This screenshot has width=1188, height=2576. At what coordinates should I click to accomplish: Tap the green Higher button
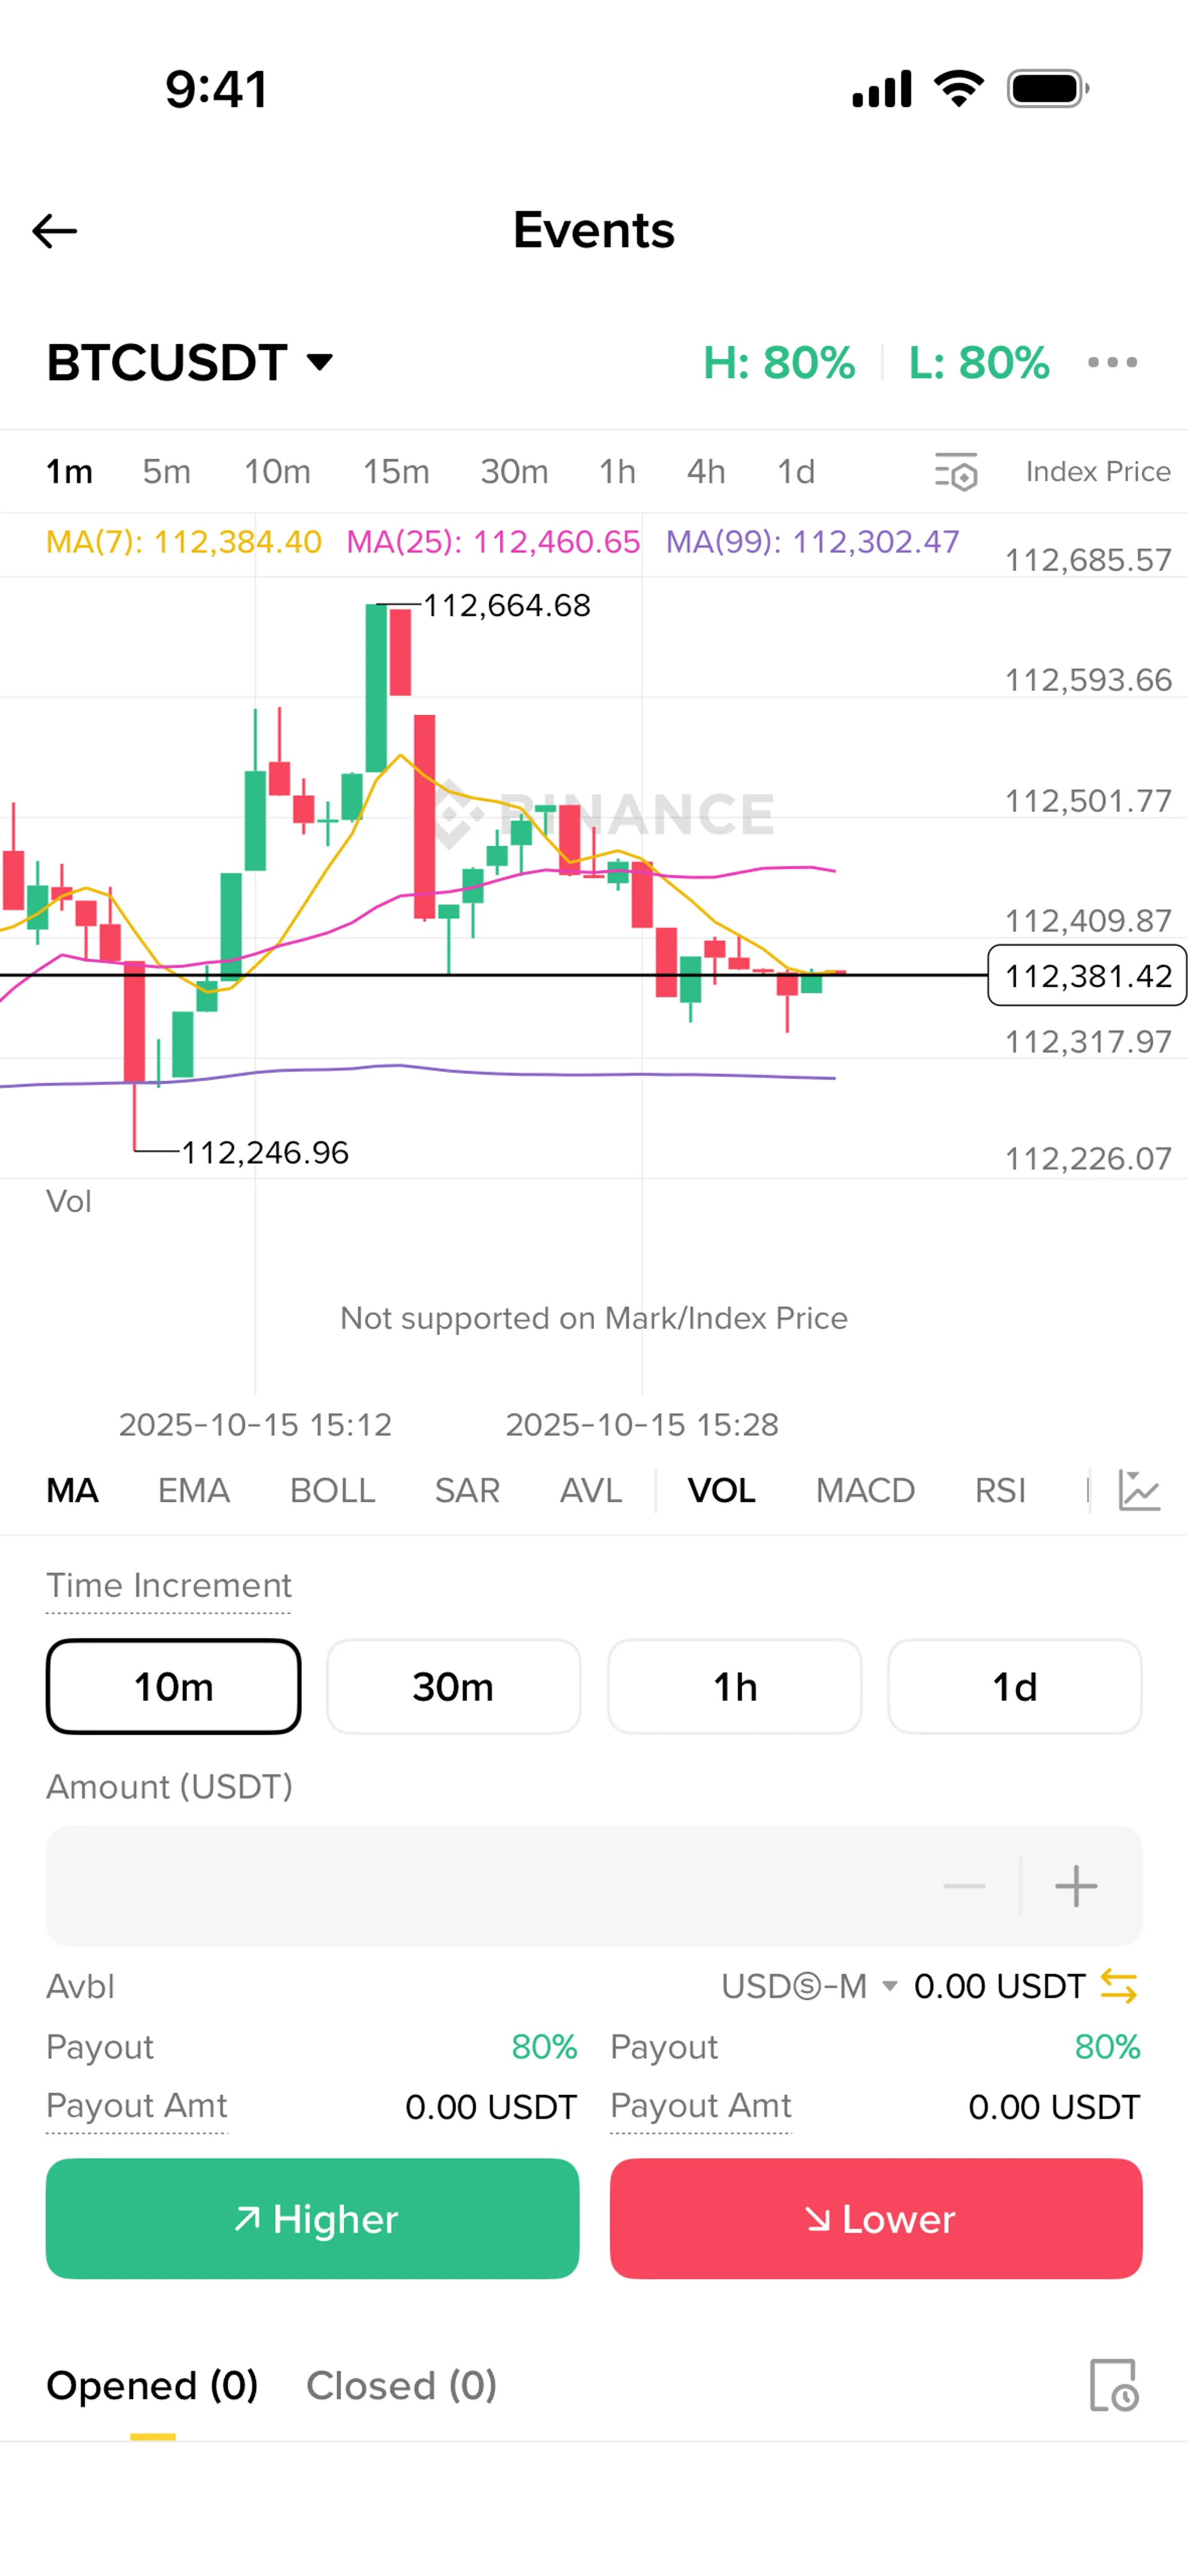pos(312,2218)
